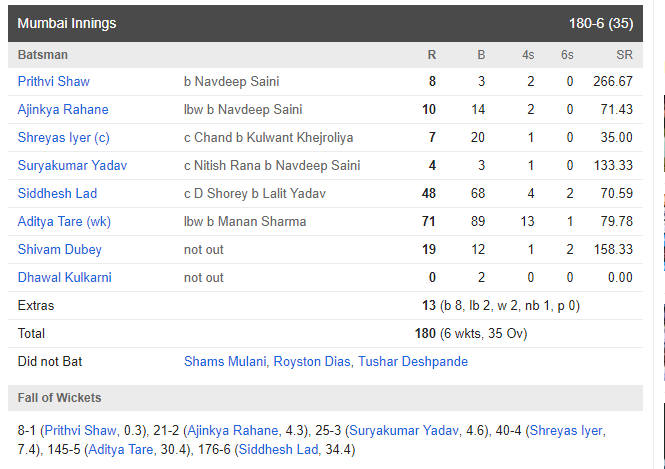Open Ajinkya Rahane link in batsman list
Screen dimensions: 665x469
[x=63, y=109]
